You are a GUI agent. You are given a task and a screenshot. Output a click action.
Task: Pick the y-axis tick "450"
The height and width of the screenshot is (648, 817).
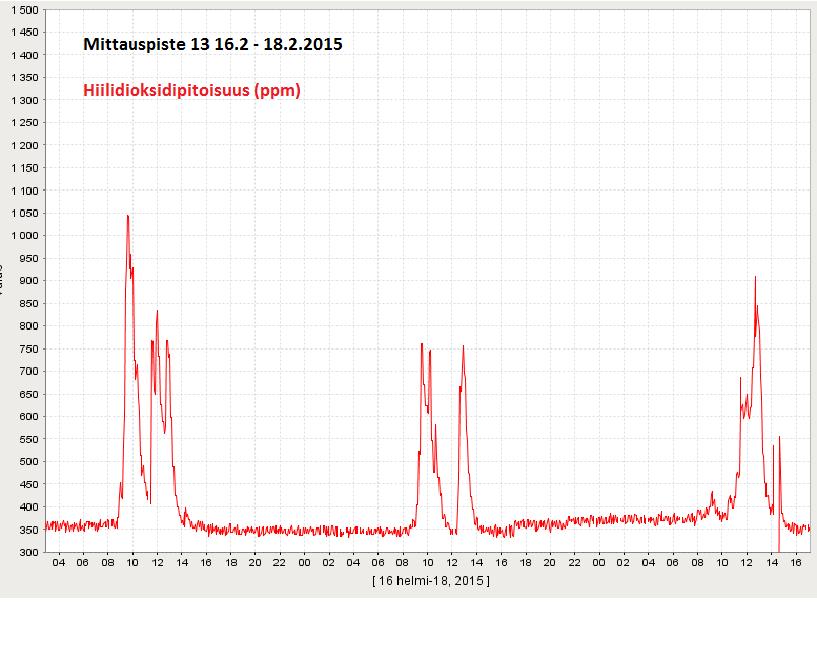coord(29,484)
